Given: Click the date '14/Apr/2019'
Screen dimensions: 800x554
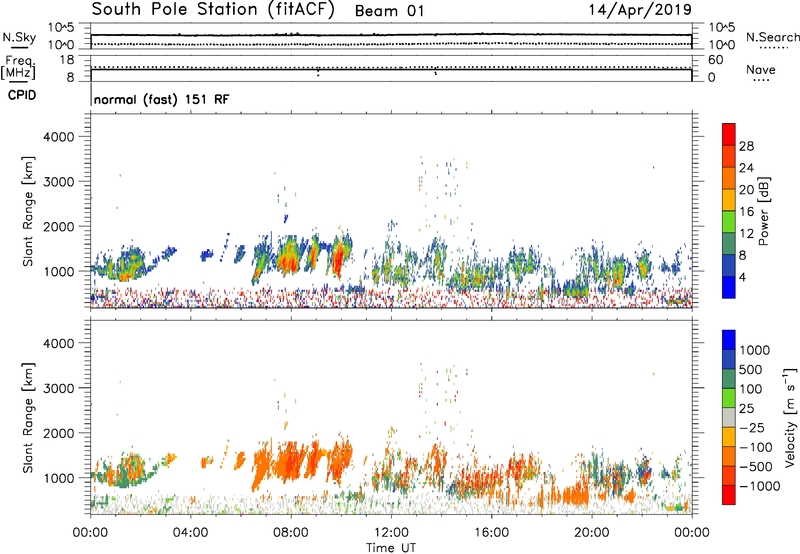Looking at the screenshot, I should click(x=640, y=10).
